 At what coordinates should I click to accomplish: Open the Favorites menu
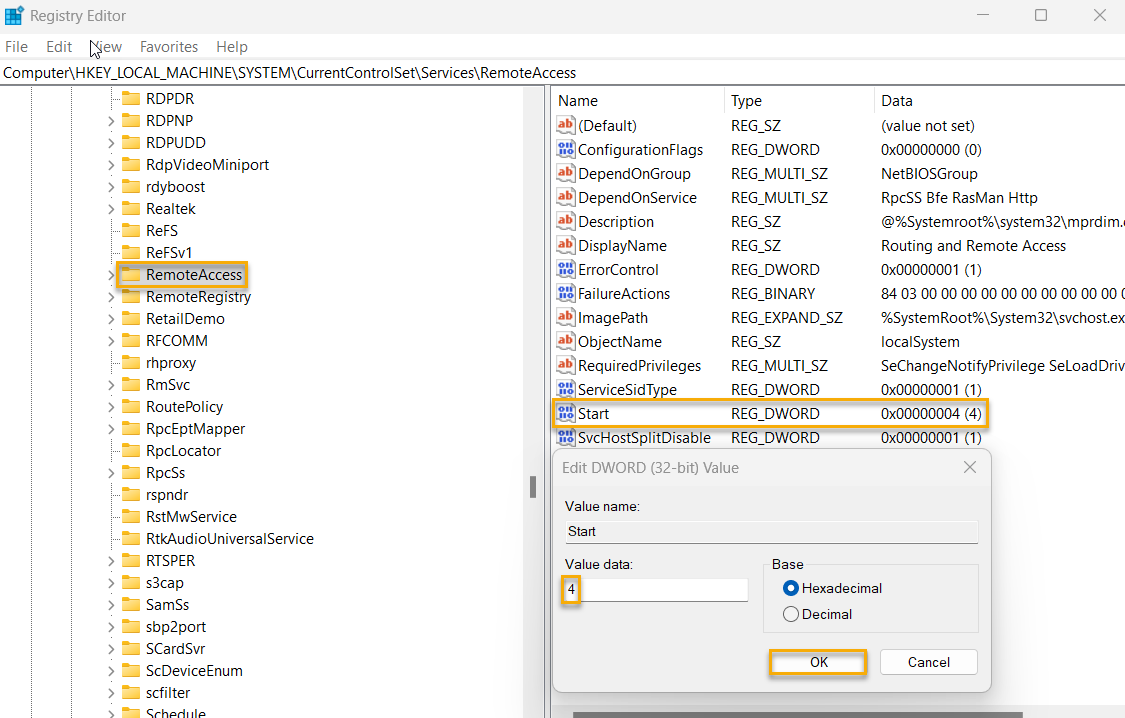tap(168, 46)
